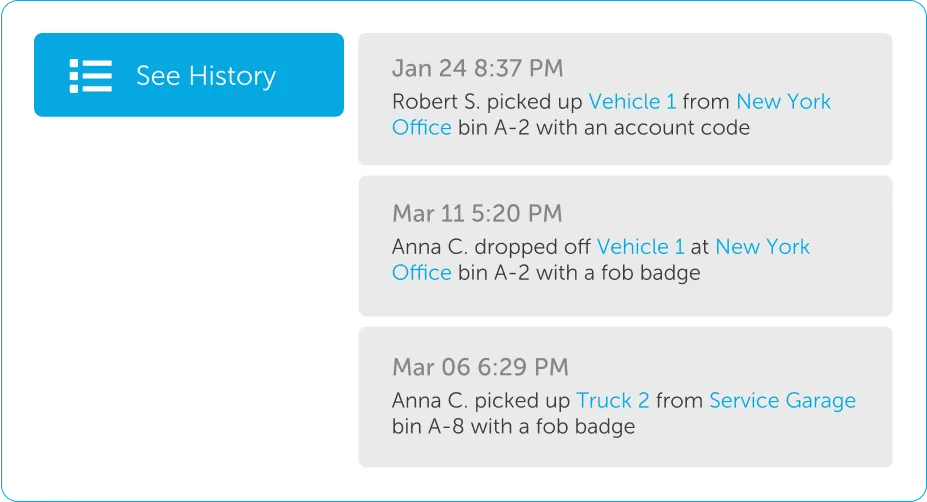Follow New York link in Robert S. entry
The width and height of the screenshot is (927, 502).
[x=783, y=102]
